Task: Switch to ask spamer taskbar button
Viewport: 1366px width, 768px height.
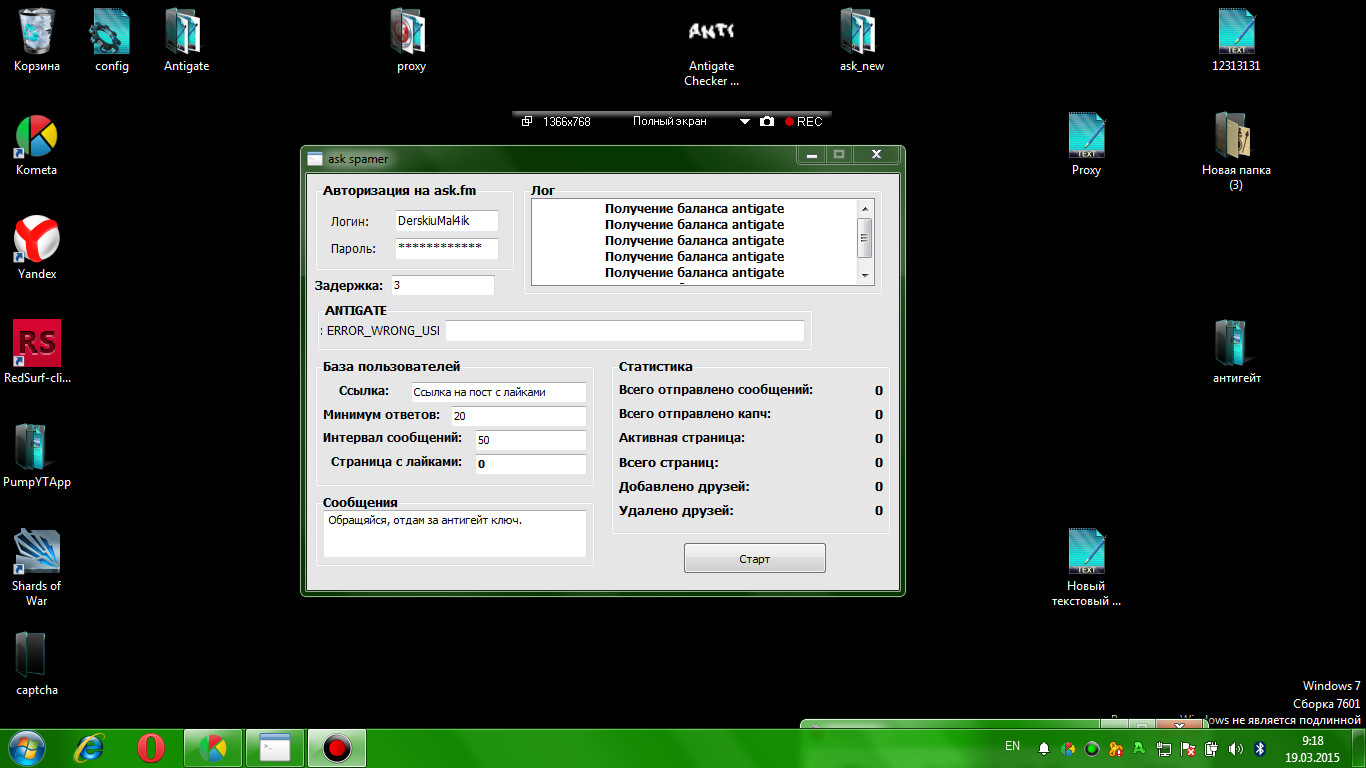Action: coord(275,748)
